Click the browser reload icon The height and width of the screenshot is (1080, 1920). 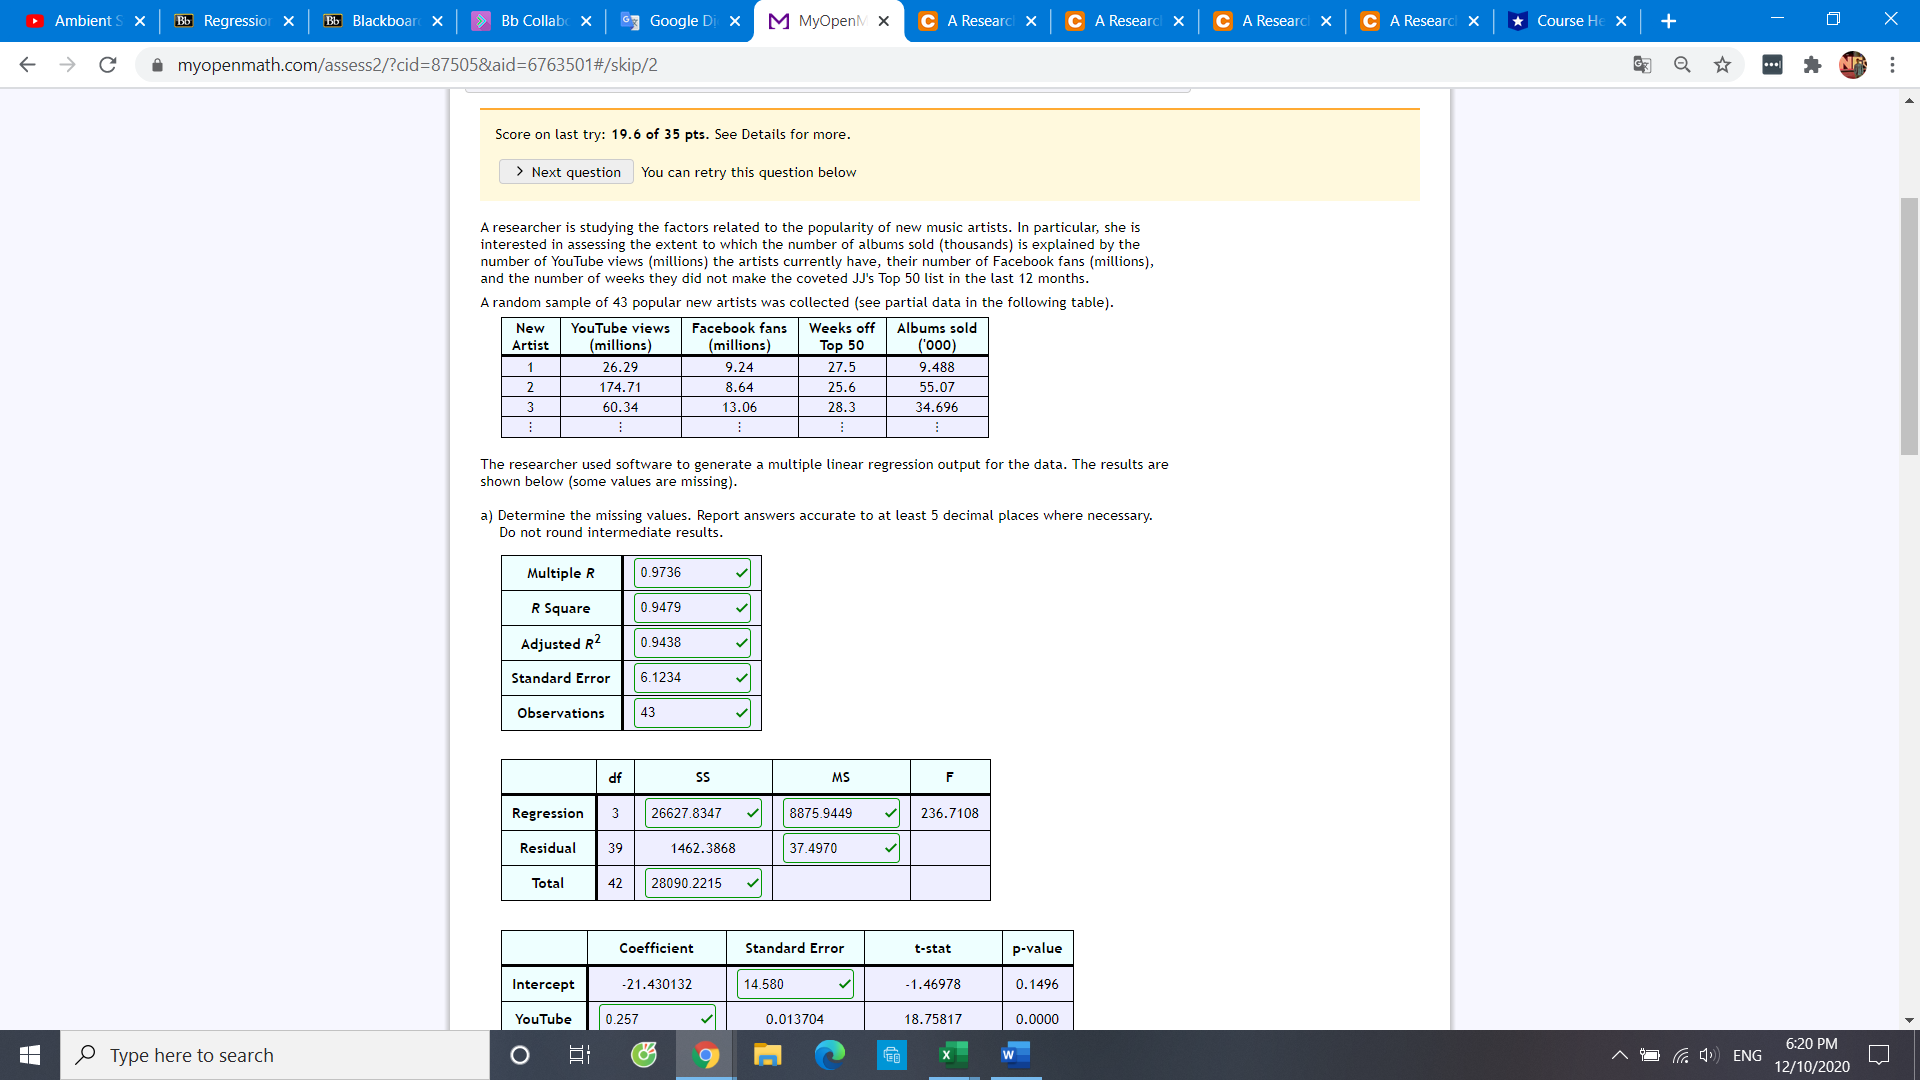[107, 65]
